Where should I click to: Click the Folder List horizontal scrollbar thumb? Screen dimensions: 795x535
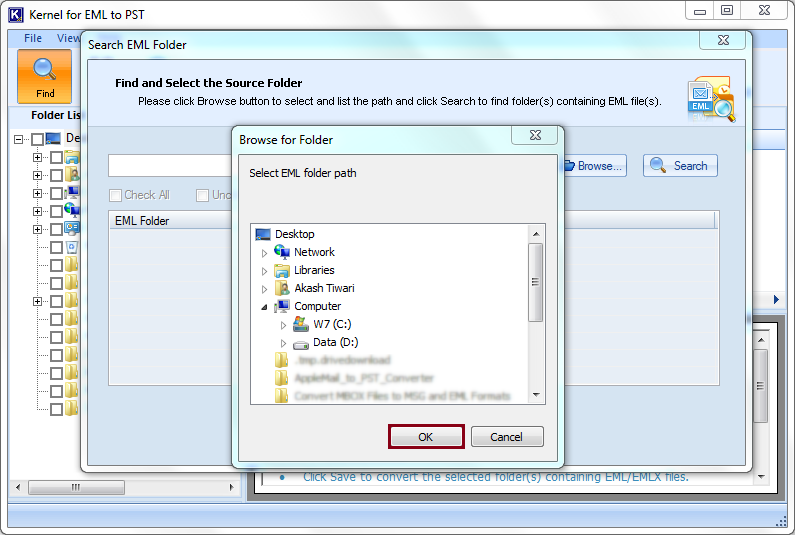click(76, 487)
